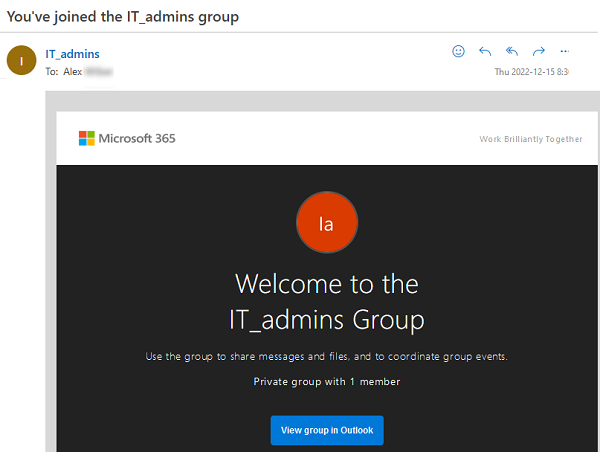Click the email subject You've joined the IT_admins group

coord(123,17)
